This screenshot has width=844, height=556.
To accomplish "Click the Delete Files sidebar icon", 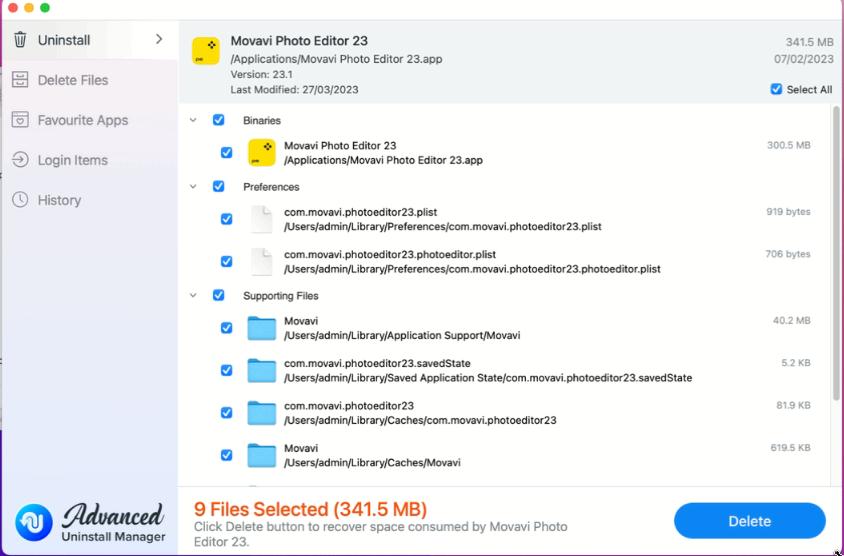I will point(20,80).
